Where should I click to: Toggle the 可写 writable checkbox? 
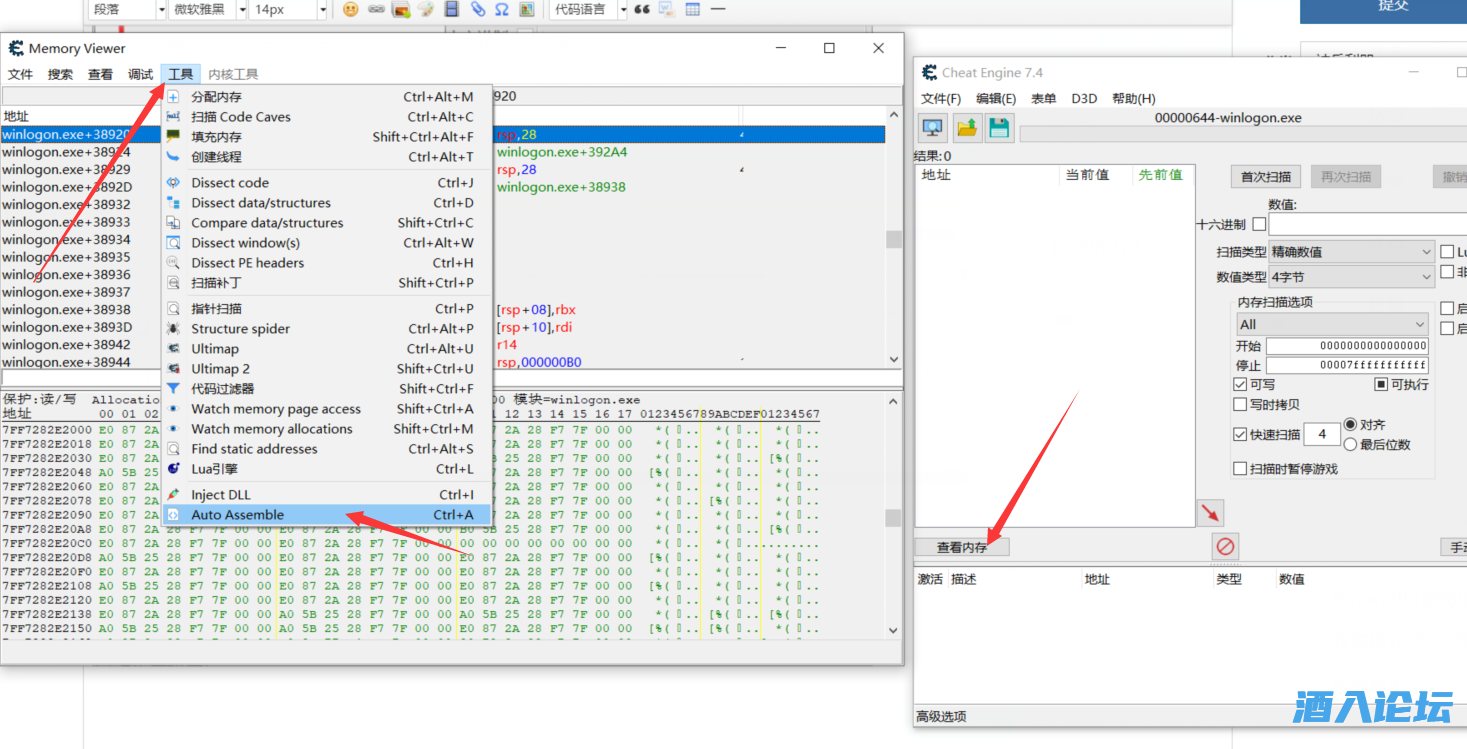[x=1240, y=385]
